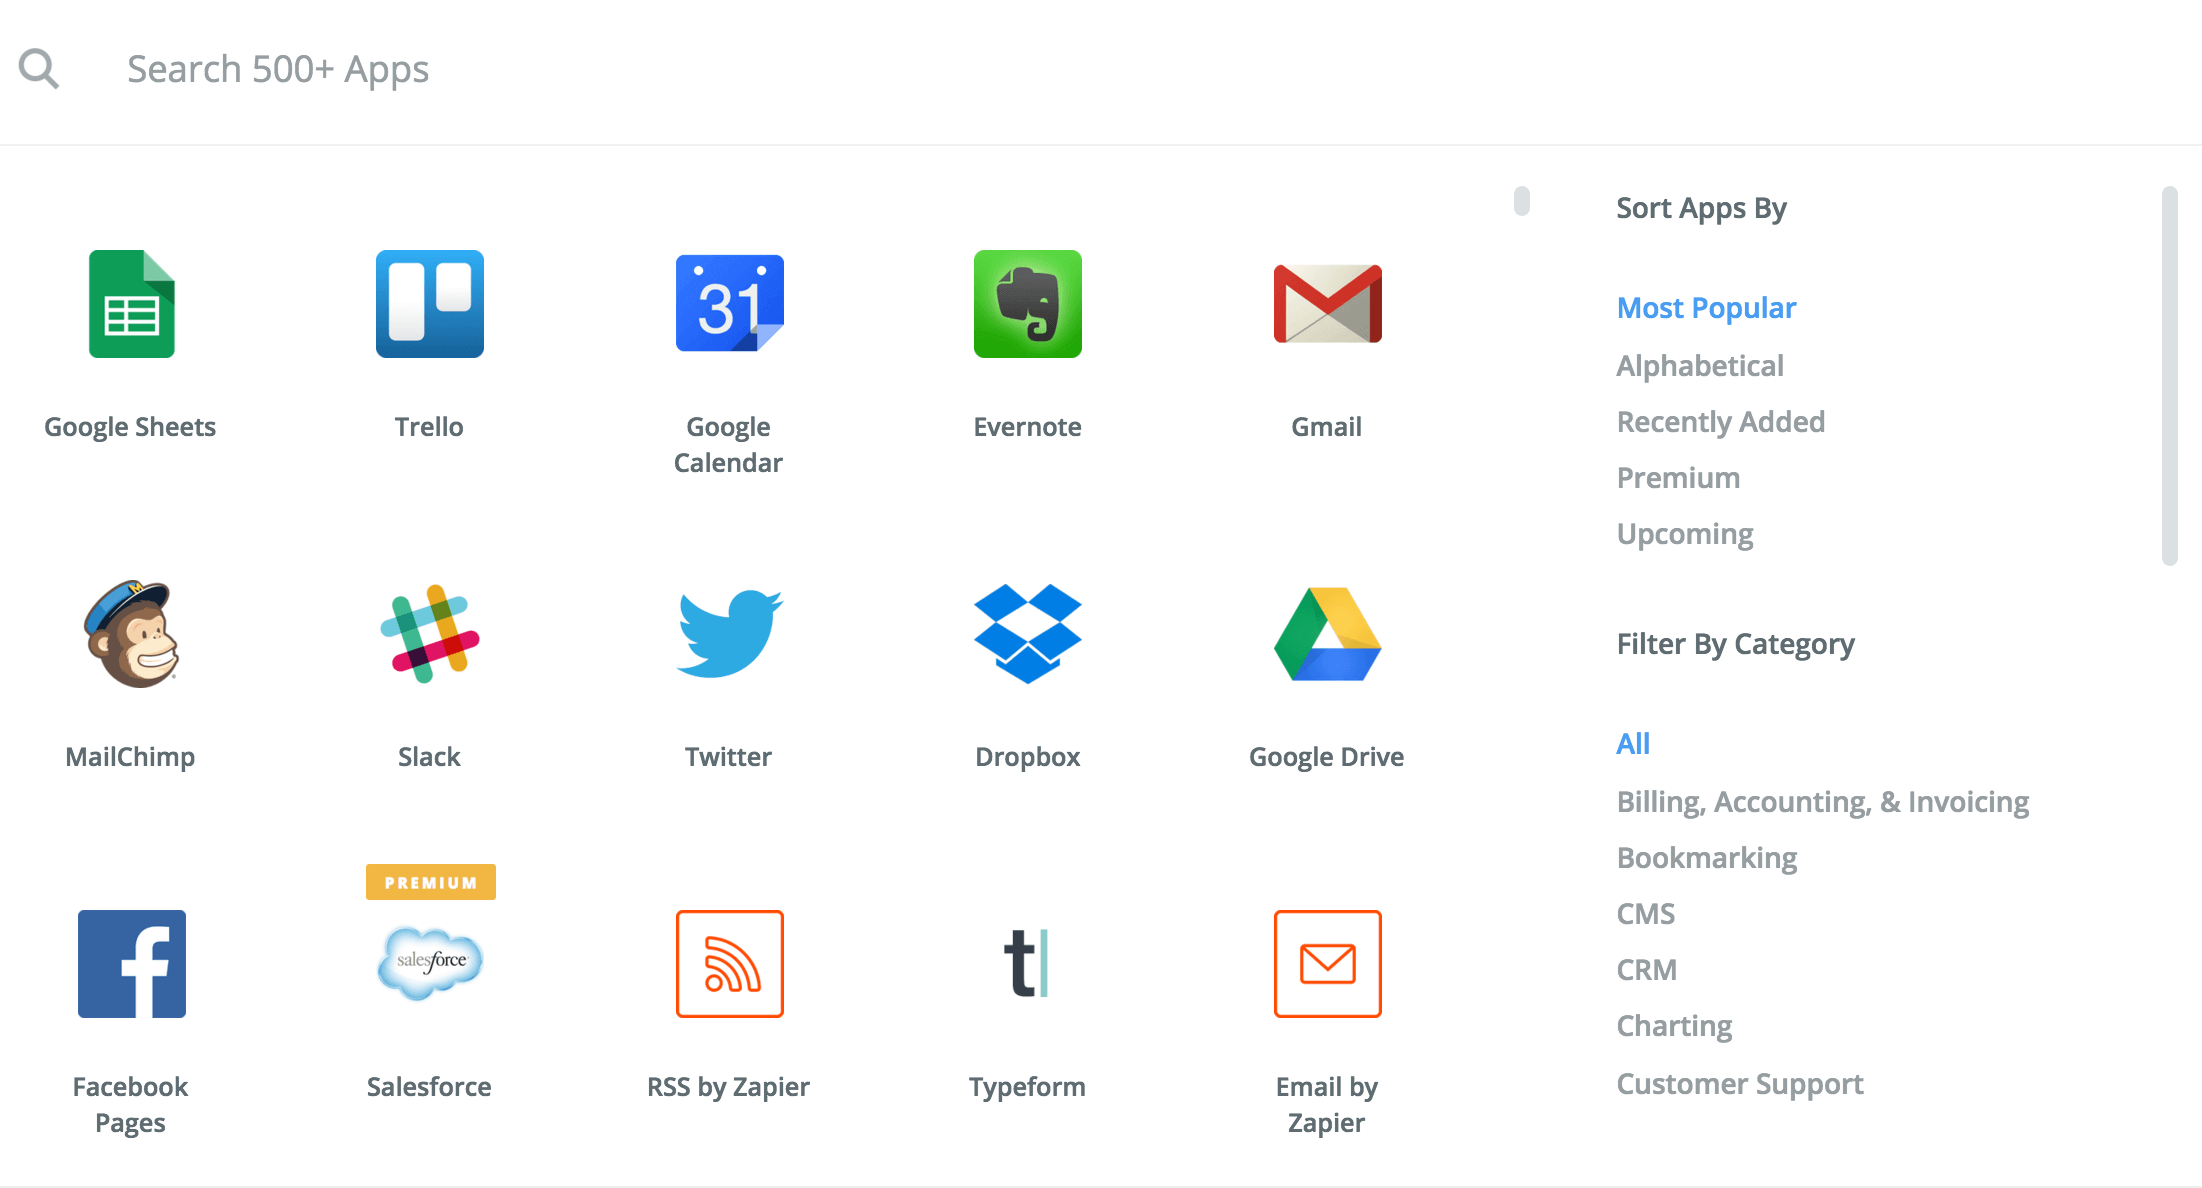Filter by All categories

[x=1633, y=744]
